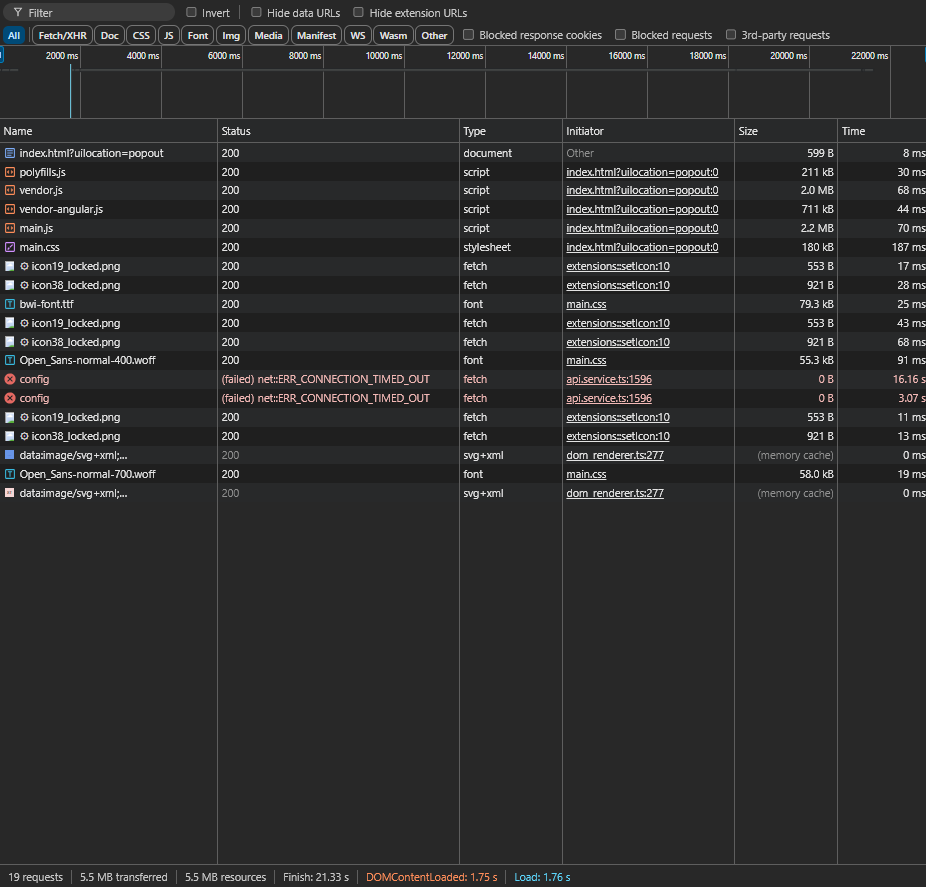926x887 pixels.
Task: Click the red error icon of the 3.07 s config request
Action: pos(9,398)
